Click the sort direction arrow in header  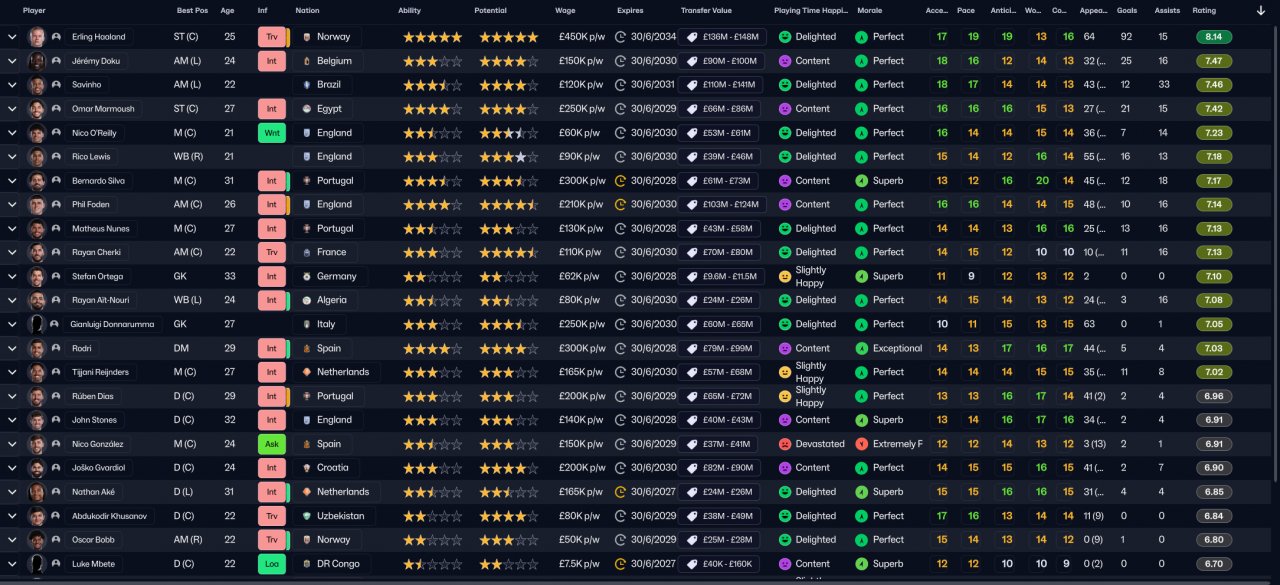point(1260,10)
